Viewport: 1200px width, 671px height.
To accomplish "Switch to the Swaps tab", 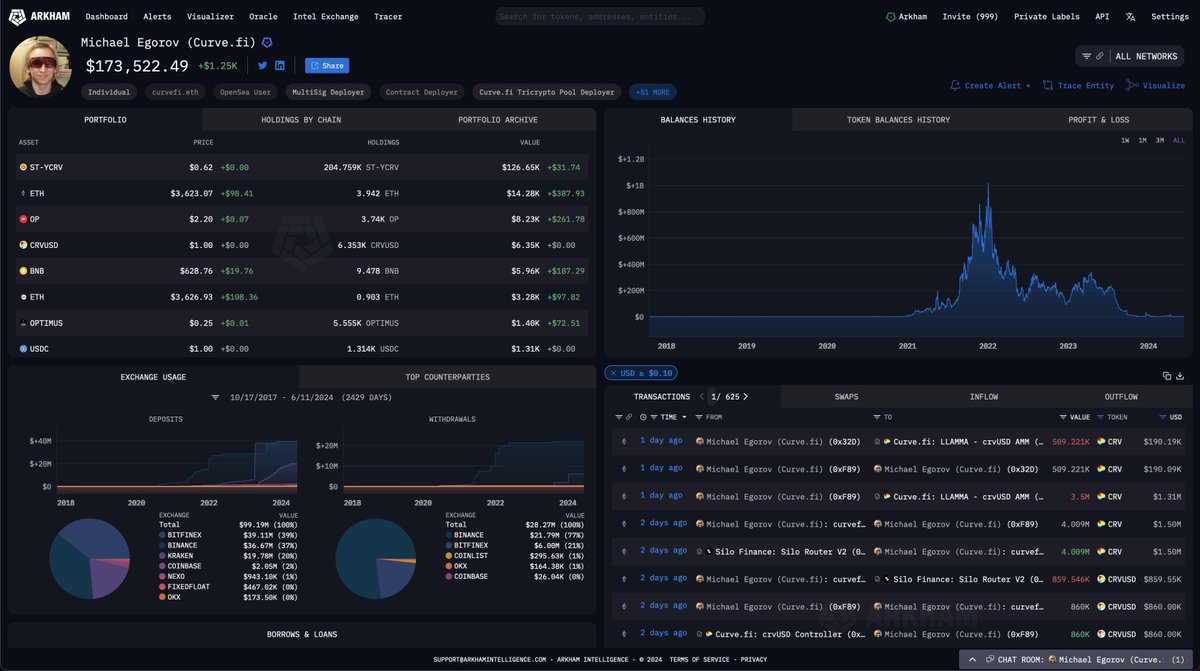I will pyautogui.click(x=846, y=397).
